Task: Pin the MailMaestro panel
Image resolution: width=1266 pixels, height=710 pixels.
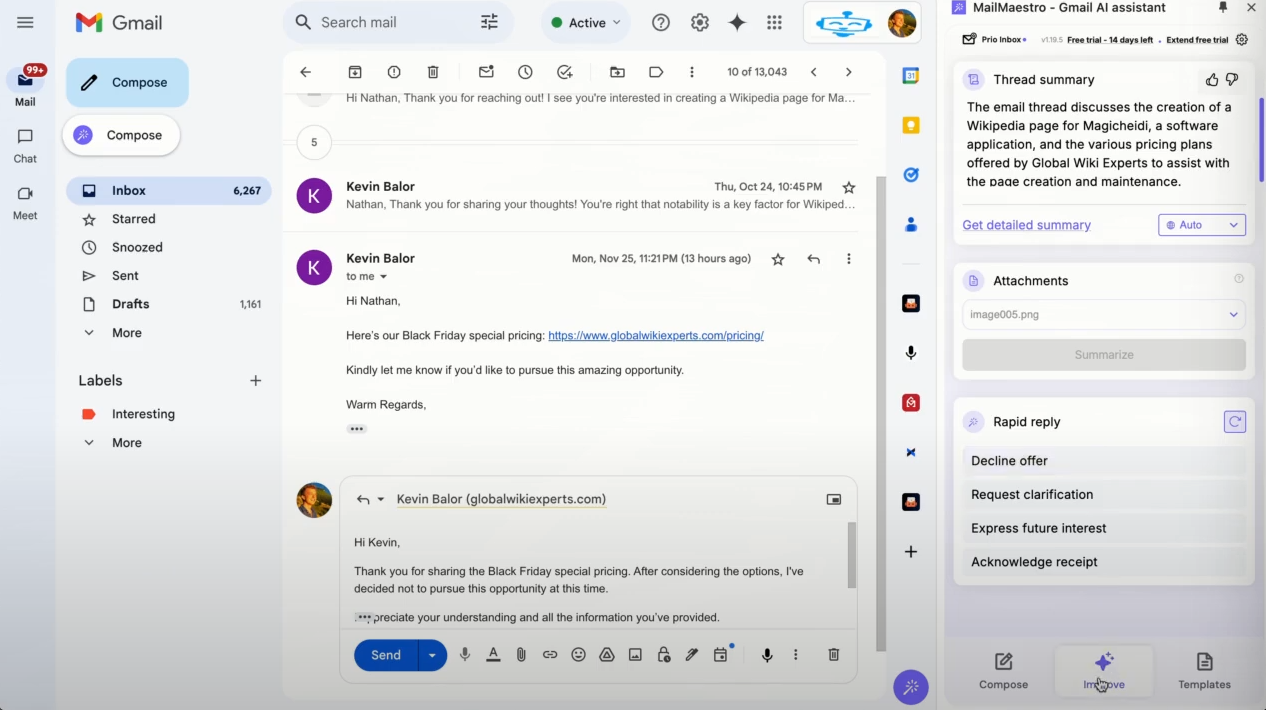Action: (x=1223, y=8)
